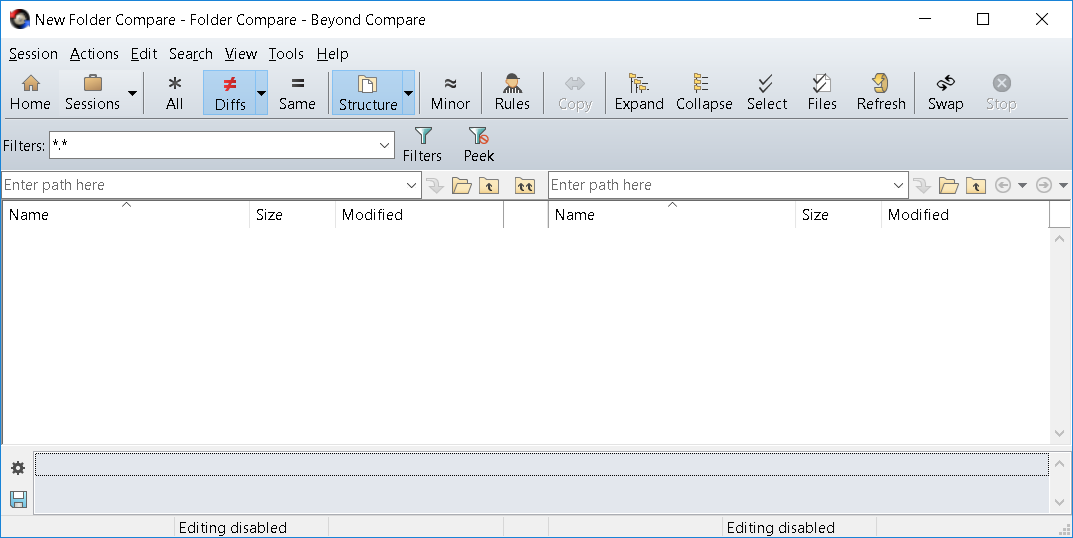The image size is (1073, 538).
Task: Click the file list scrollbar down arrow
Action: [x=1060, y=433]
